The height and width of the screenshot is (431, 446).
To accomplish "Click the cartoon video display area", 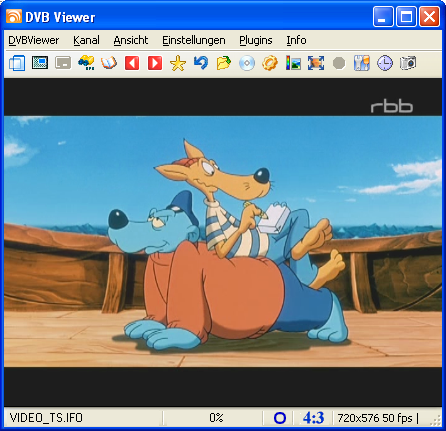I will tap(223, 242).
